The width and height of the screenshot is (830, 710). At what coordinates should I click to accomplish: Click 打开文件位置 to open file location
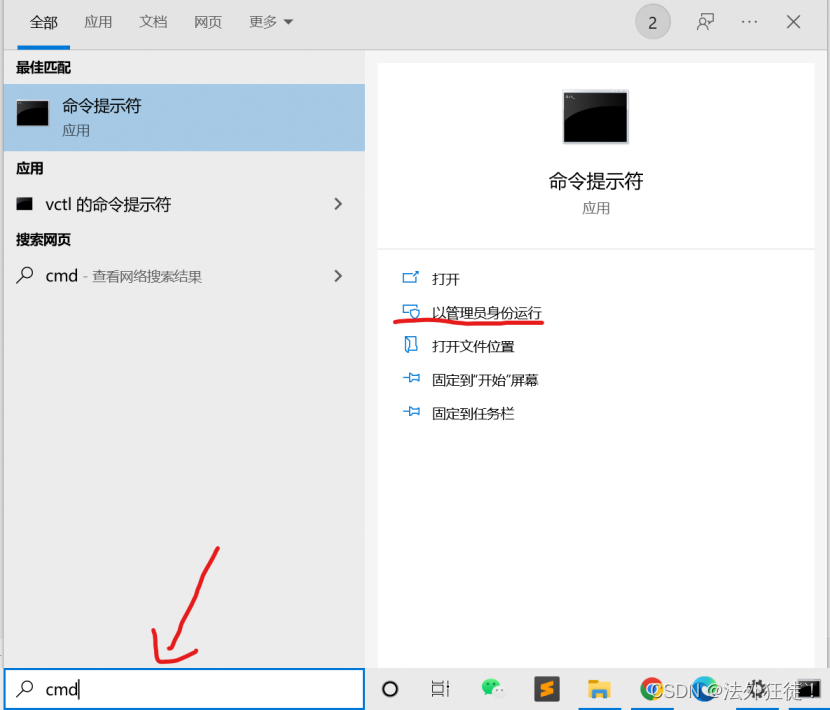(x=470, y=346)
